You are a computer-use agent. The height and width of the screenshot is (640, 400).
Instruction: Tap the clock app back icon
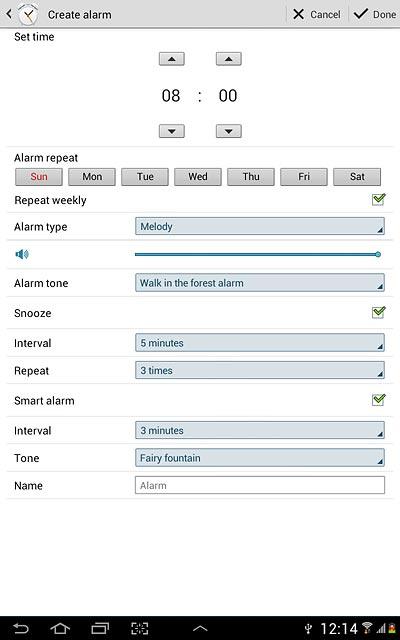tap(22, 14)
